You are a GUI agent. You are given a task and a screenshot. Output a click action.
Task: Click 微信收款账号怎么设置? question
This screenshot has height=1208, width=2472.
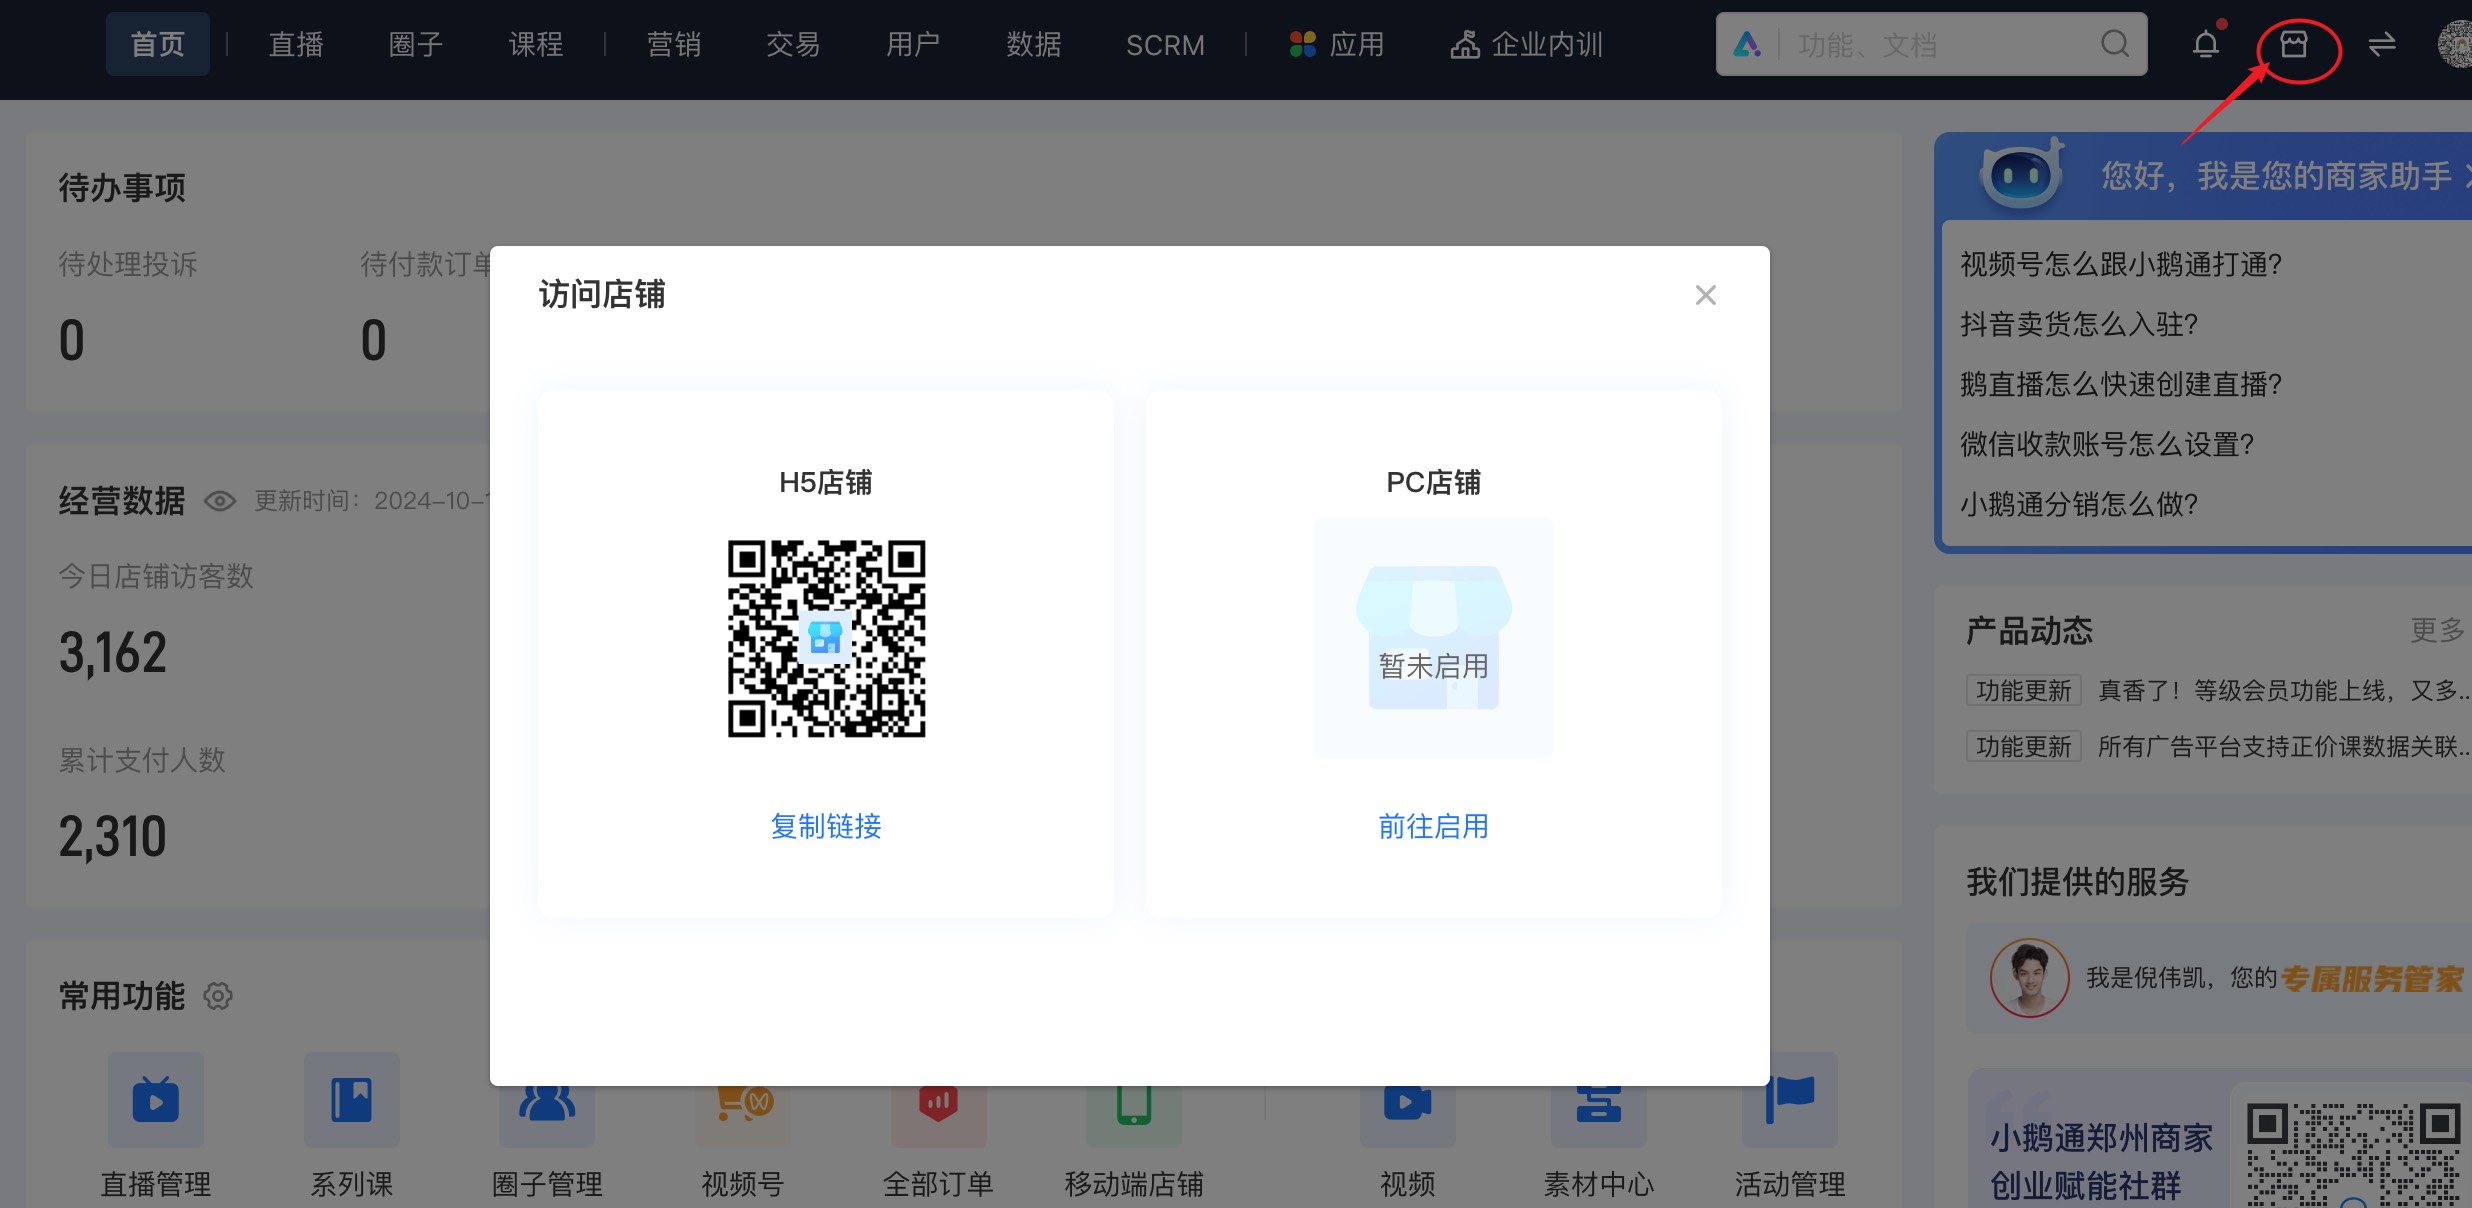2107,444
